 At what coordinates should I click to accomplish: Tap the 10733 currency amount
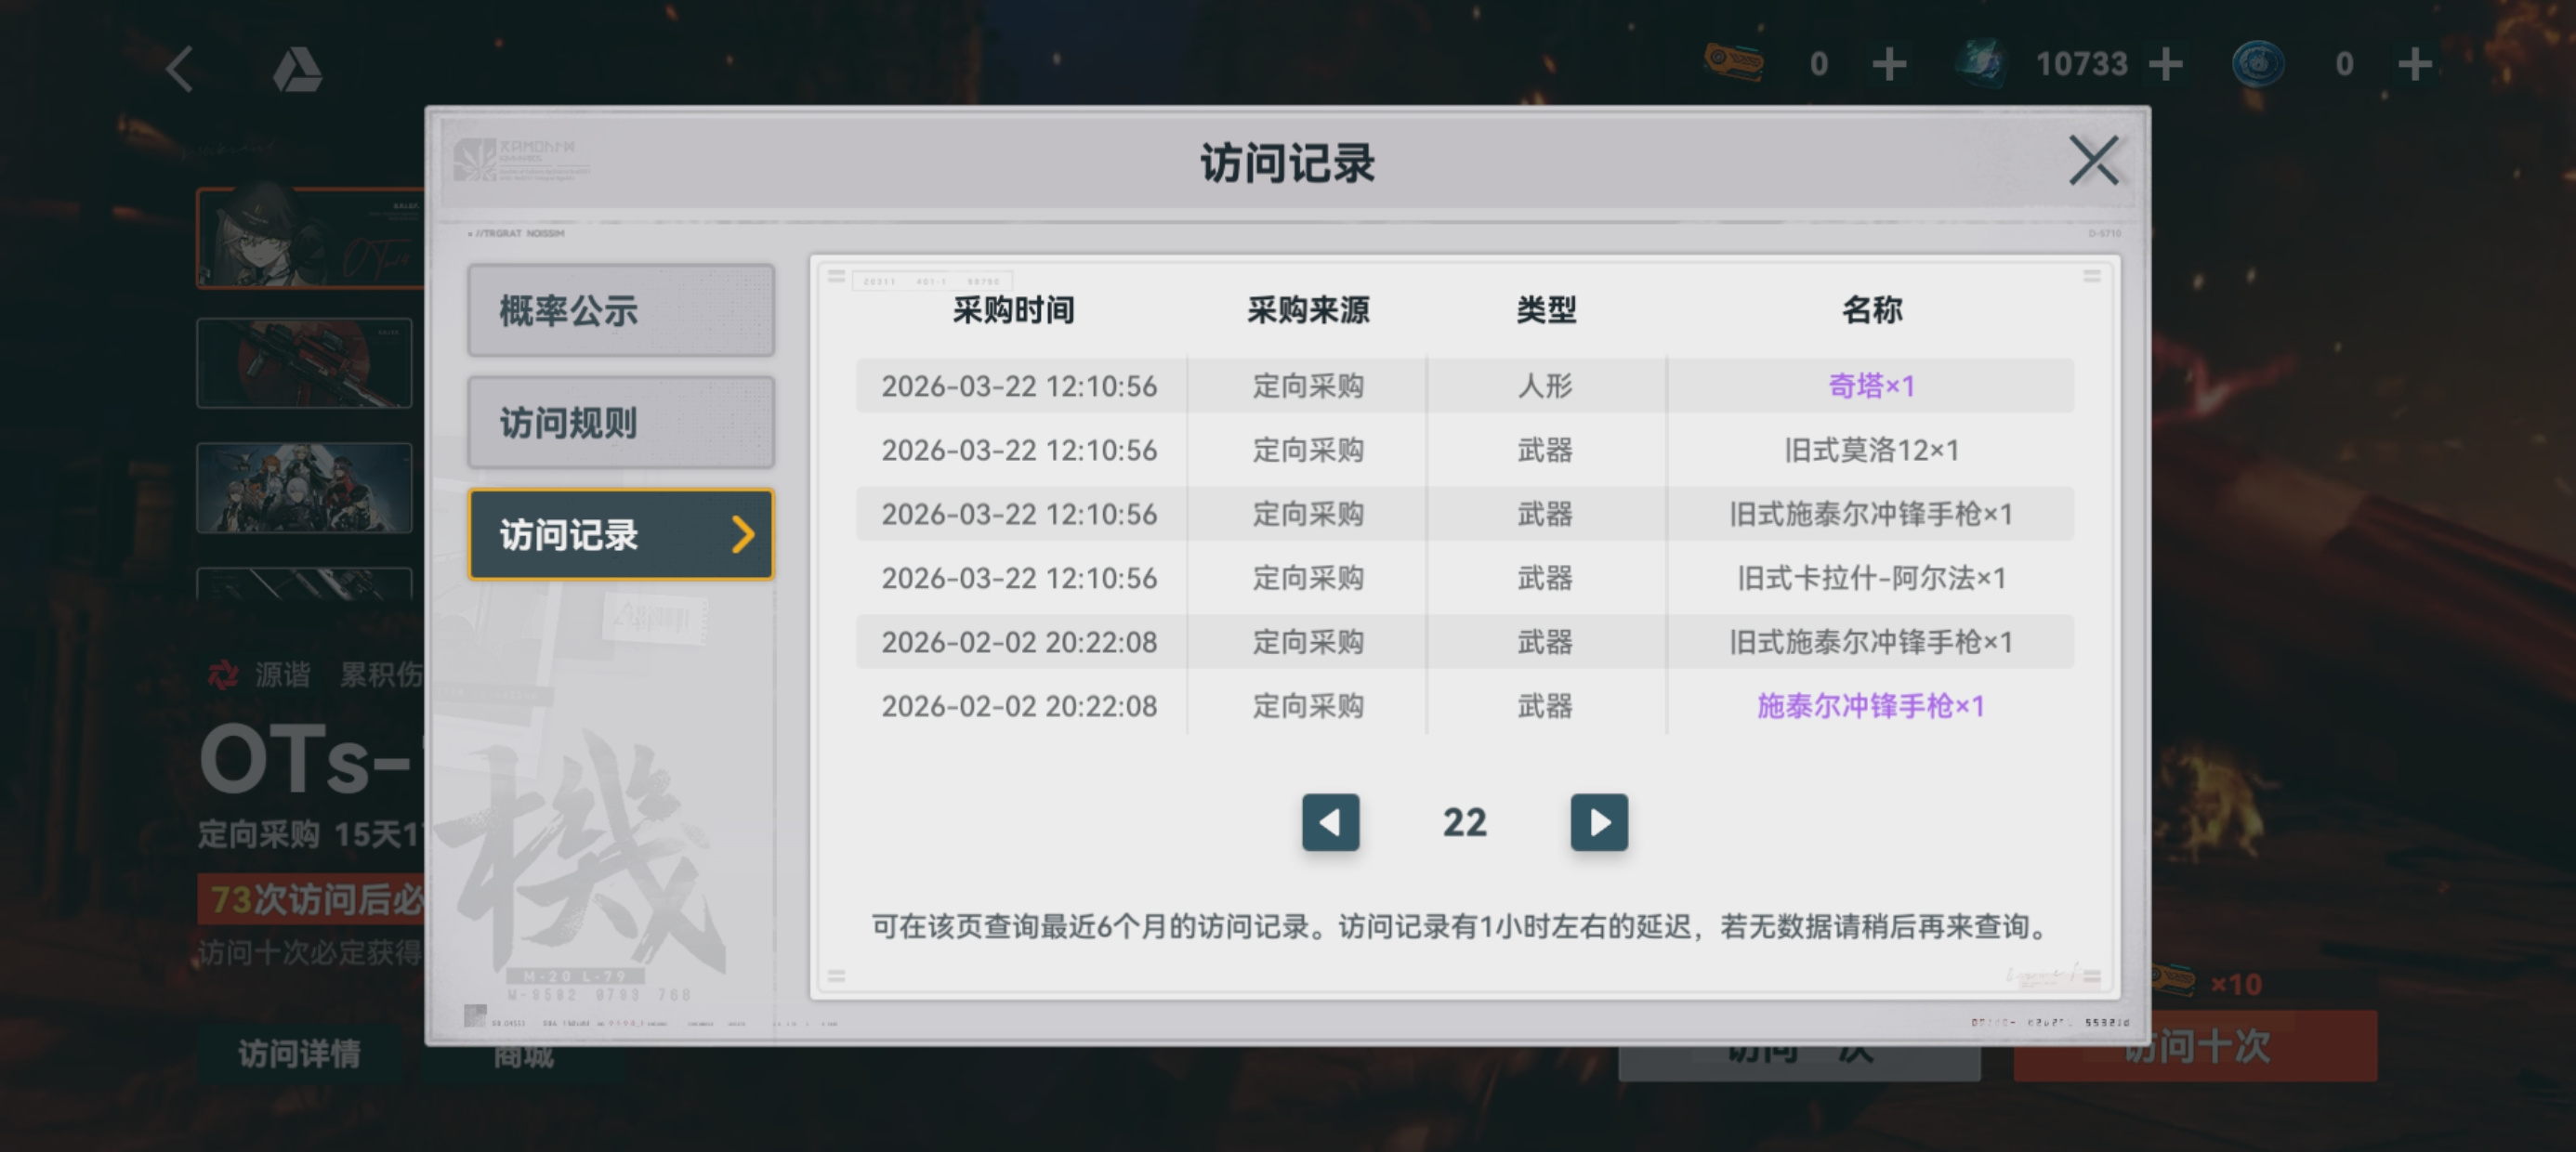(x=2082, y=64)
